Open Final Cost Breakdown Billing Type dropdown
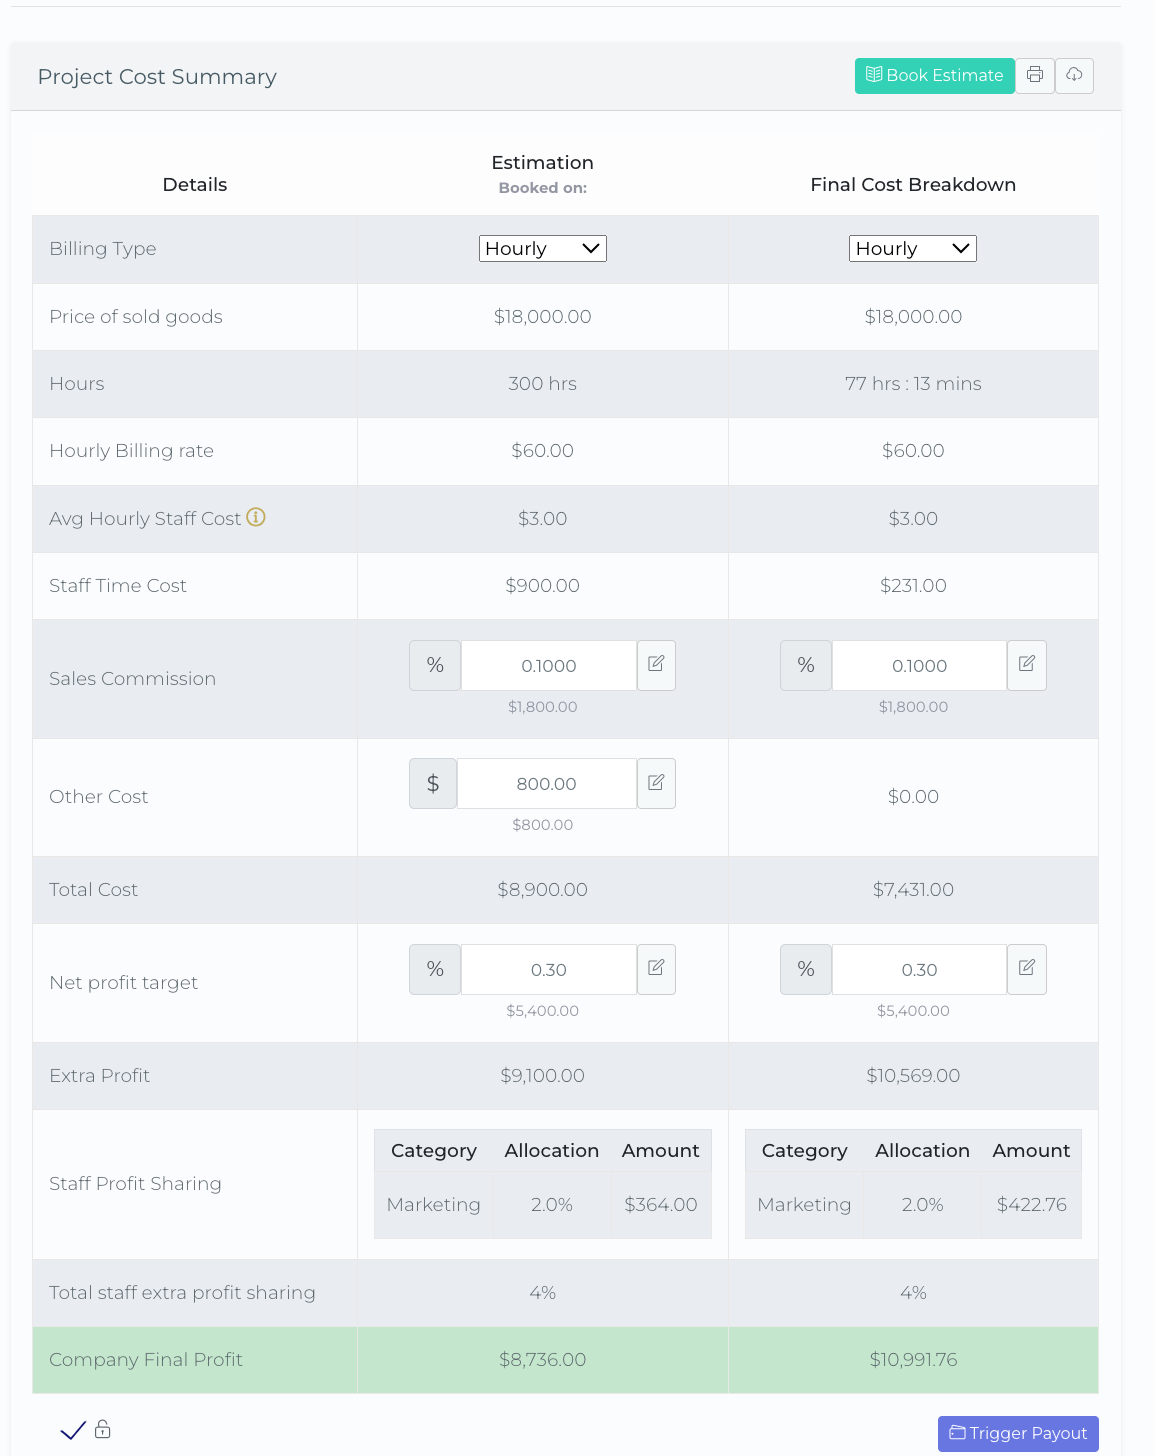 pyautogui.click(x=912, y=248)
